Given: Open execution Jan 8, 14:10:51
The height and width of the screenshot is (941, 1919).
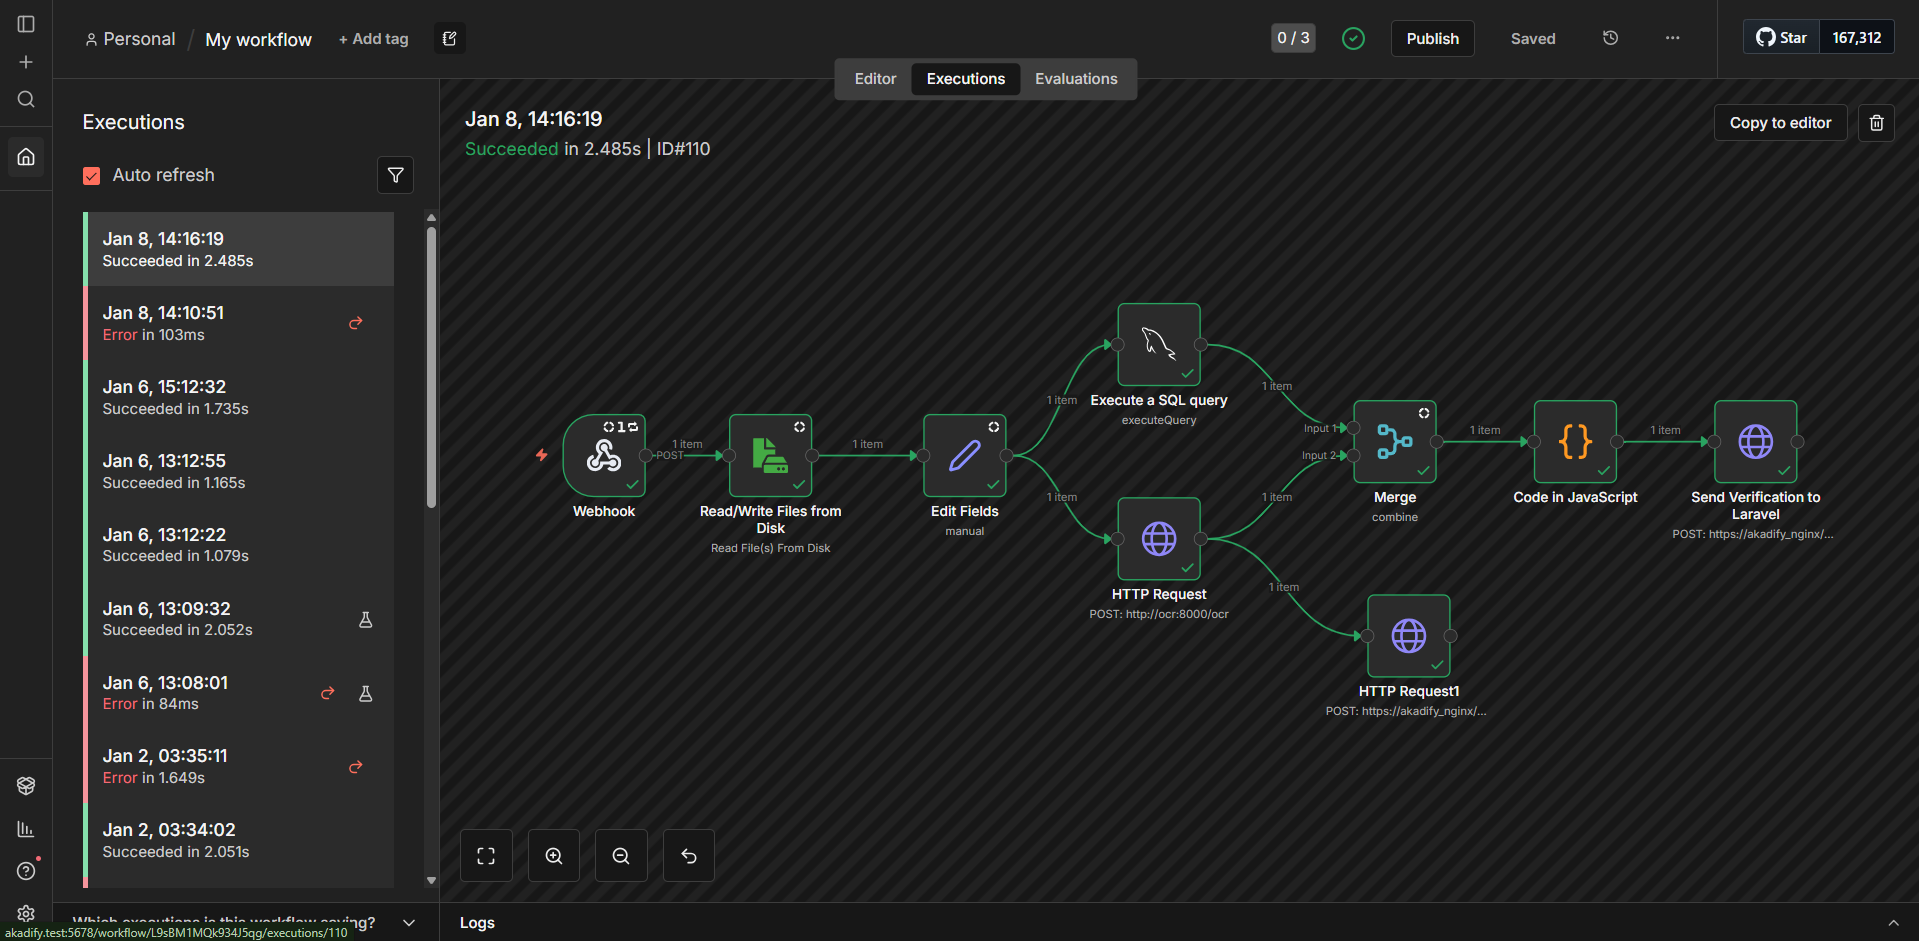Looking at the screenshot, I should coord(240,323).
